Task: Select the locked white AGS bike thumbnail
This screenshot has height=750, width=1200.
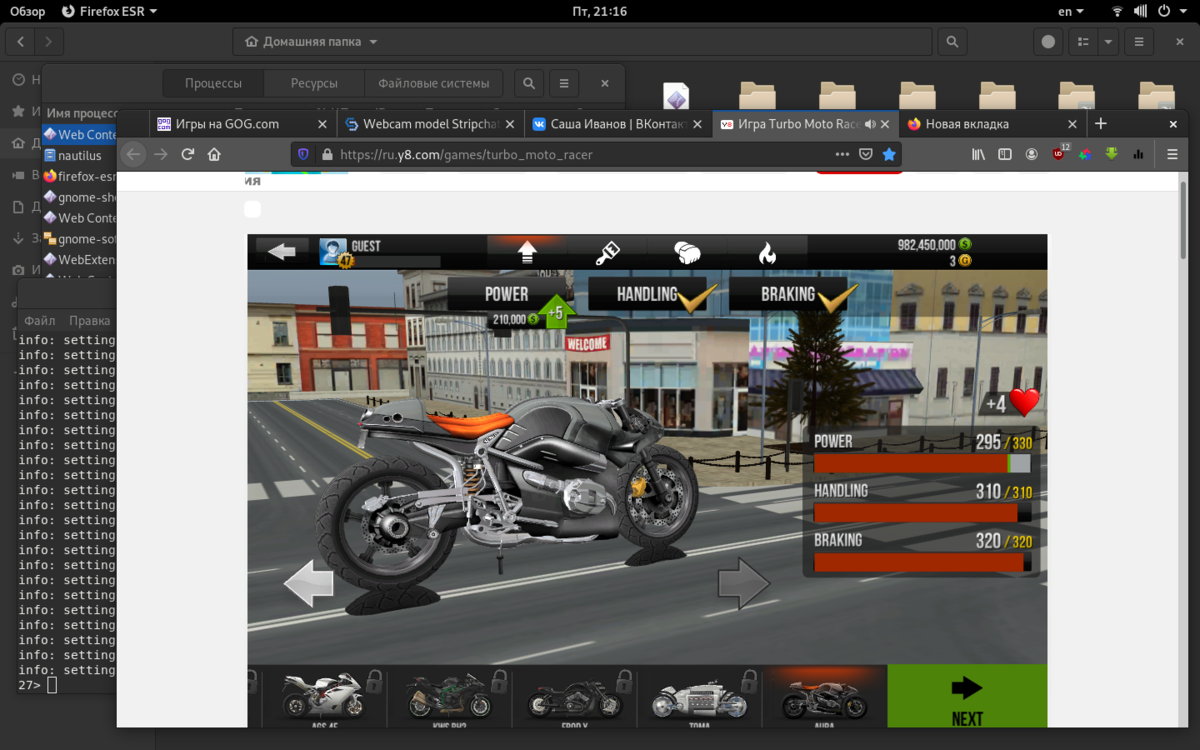Action: [323, 696]
